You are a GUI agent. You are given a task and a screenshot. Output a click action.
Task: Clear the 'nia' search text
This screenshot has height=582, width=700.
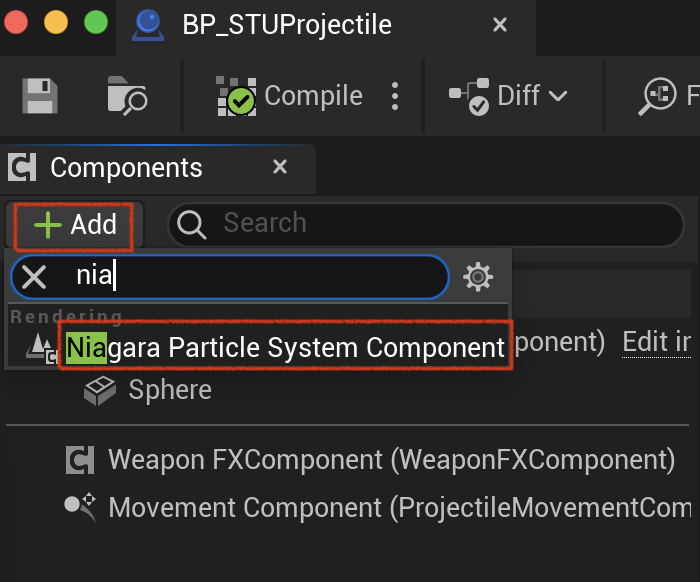pos(34,277)
